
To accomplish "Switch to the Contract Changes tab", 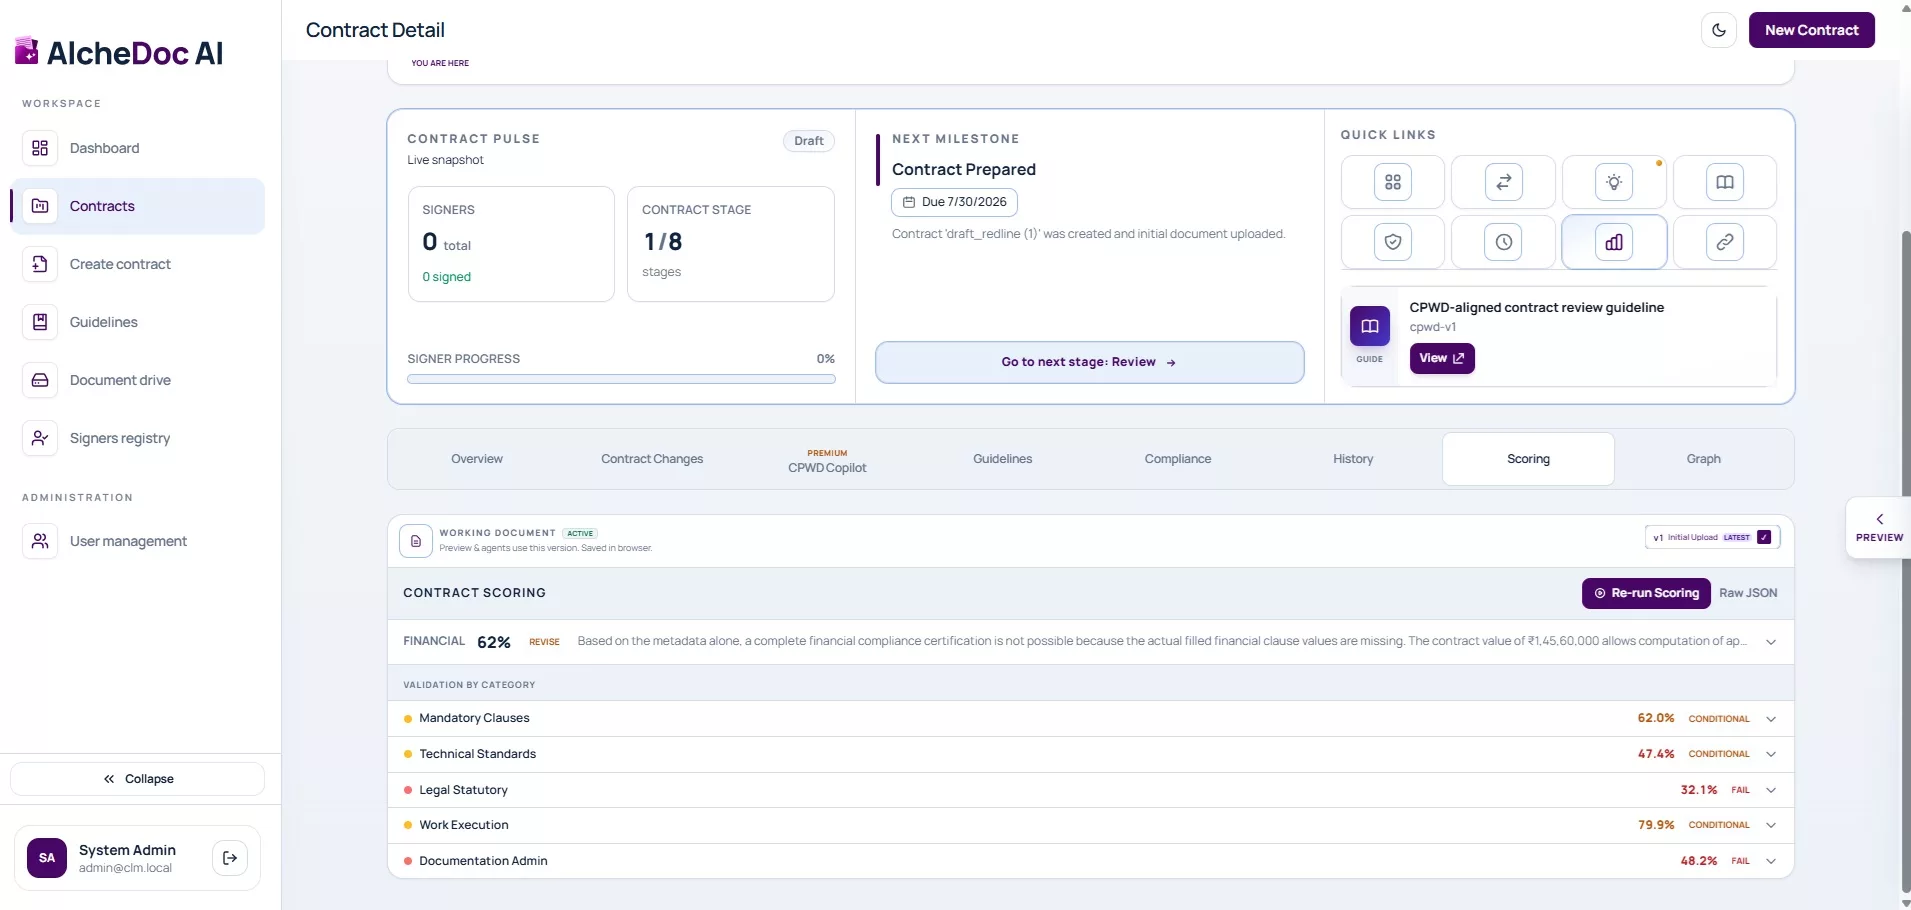I will point(652,459).
